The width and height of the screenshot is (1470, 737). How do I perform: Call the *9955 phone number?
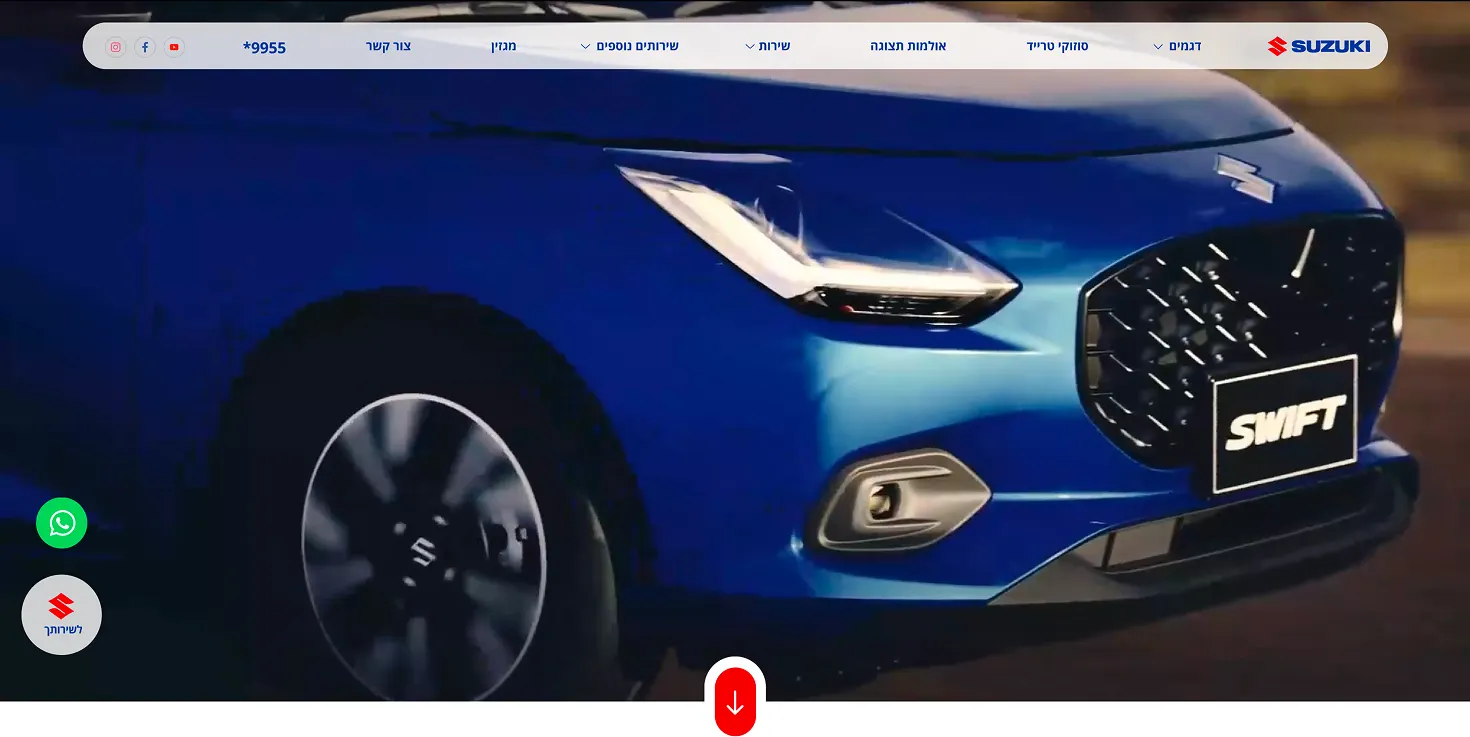pyautogui.click(x=264, y=46)
